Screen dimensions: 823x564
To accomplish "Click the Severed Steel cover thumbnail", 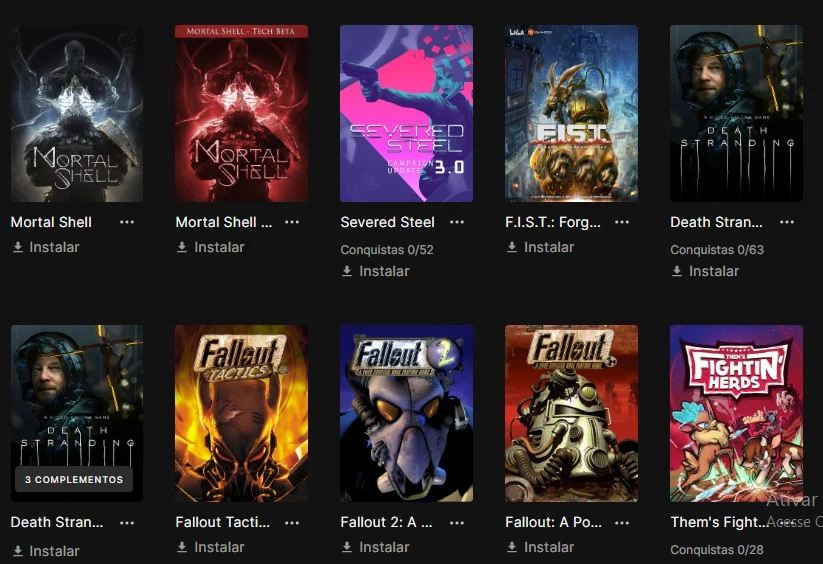I will coord(406,113).
